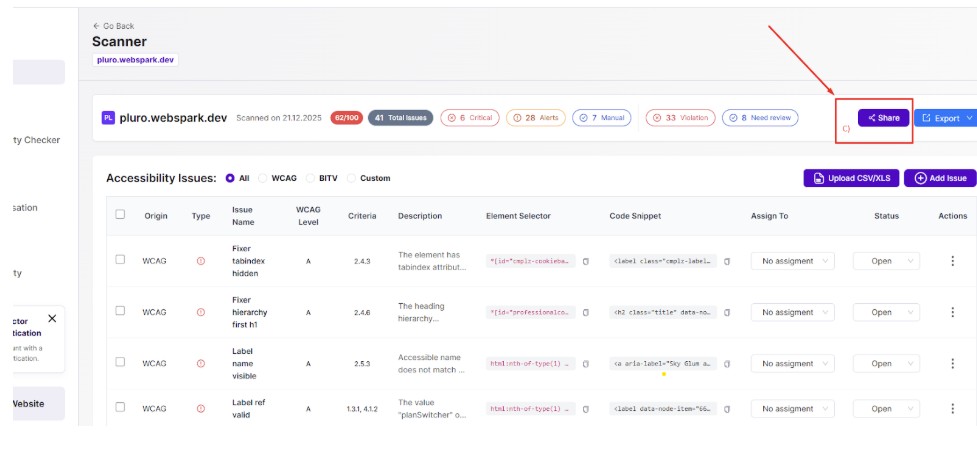Click the <h2 class="title" code snippet
Viewport: 977px width, 475px height.
[663, 312]
